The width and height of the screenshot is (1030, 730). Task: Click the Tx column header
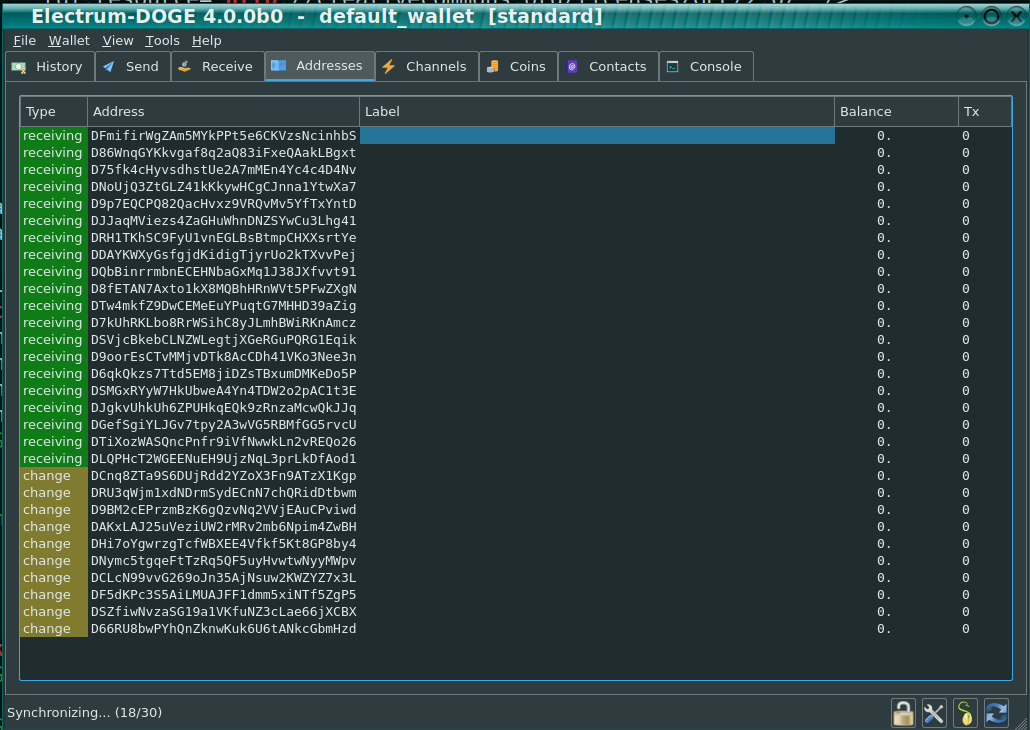point(985,112)
